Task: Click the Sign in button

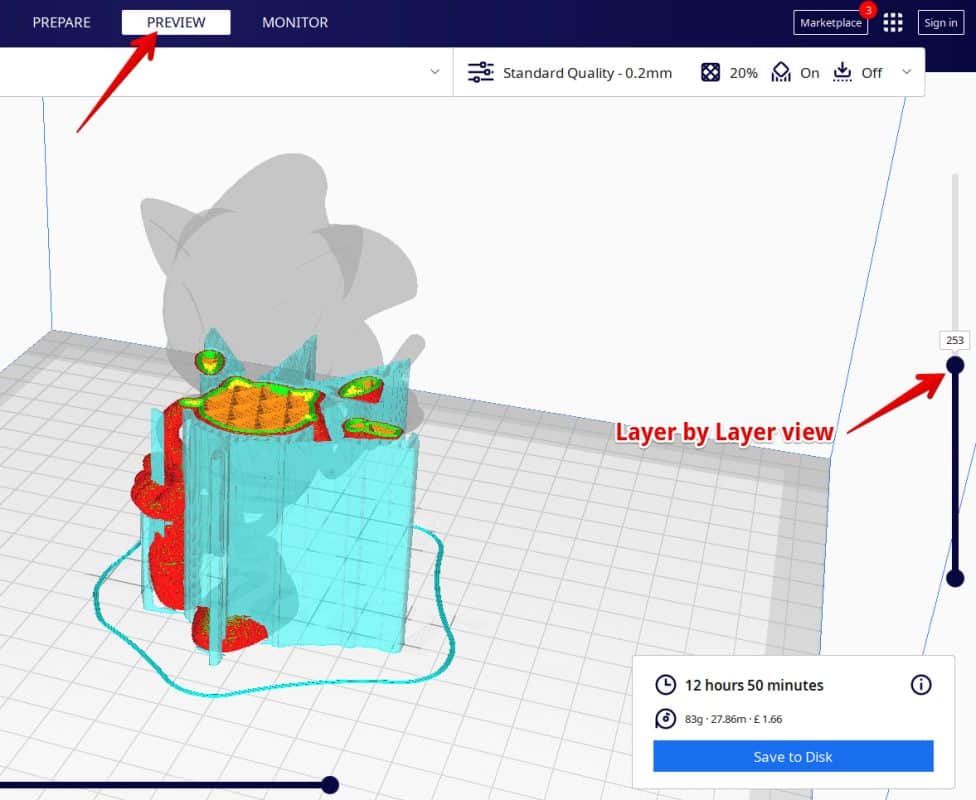Action: tap(940, 22)
